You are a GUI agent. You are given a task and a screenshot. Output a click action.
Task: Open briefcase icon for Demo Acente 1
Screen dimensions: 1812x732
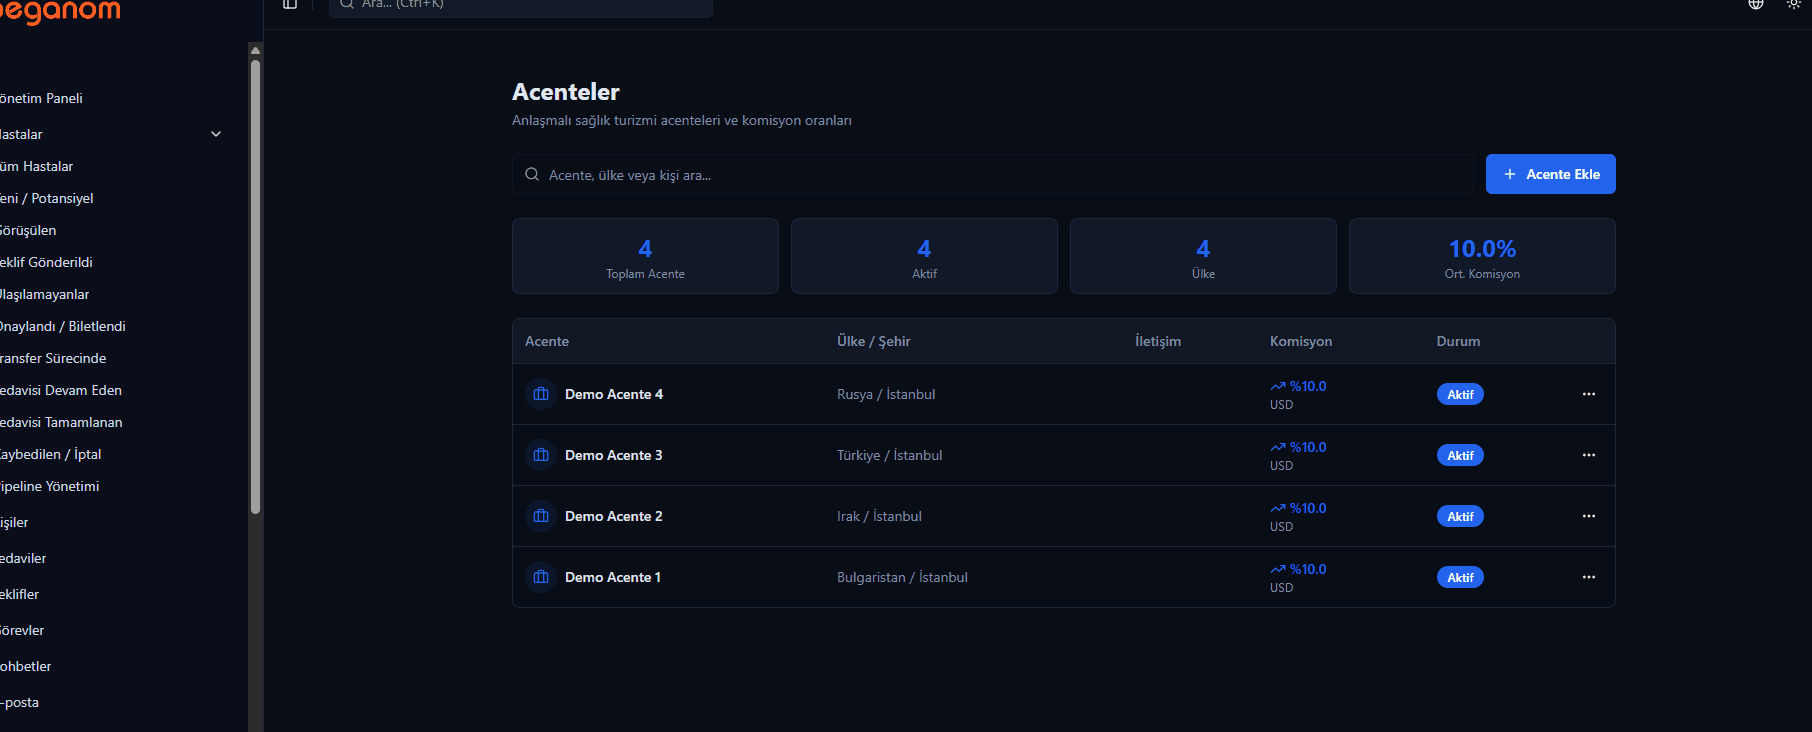point(541,577)
